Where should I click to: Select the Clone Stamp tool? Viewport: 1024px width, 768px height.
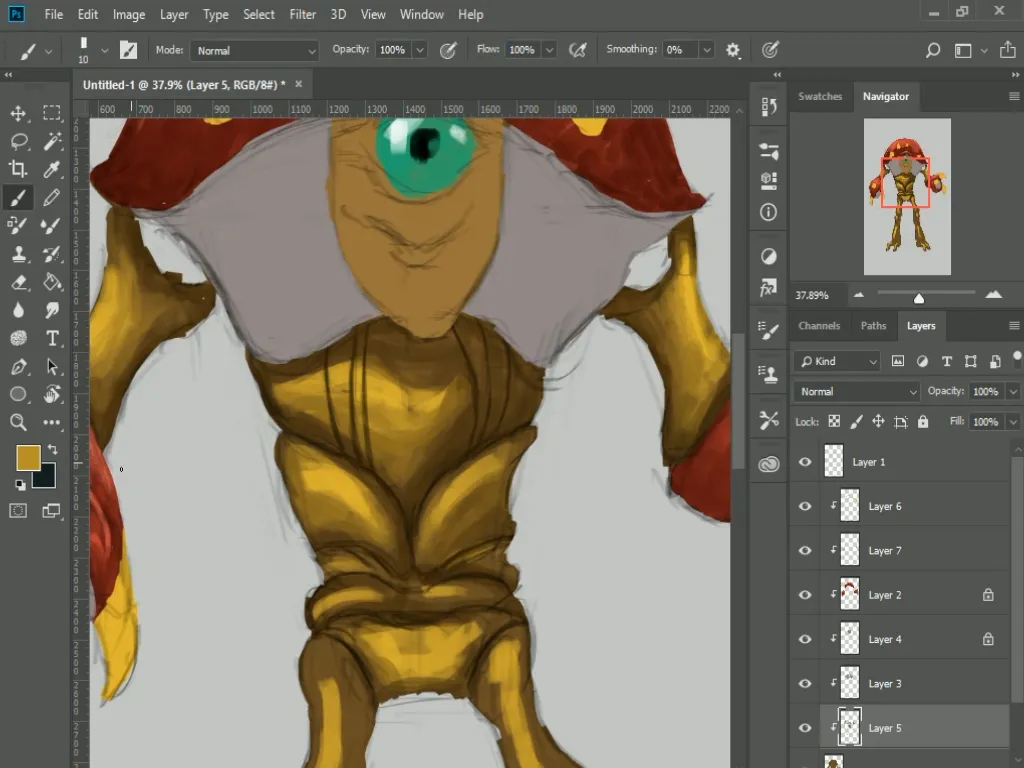tap(18, 253)
